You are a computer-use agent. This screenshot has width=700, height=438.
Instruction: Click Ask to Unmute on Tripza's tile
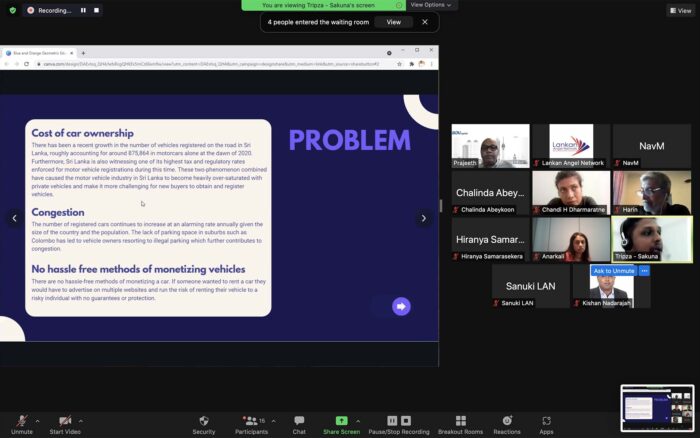pos(614,271)
